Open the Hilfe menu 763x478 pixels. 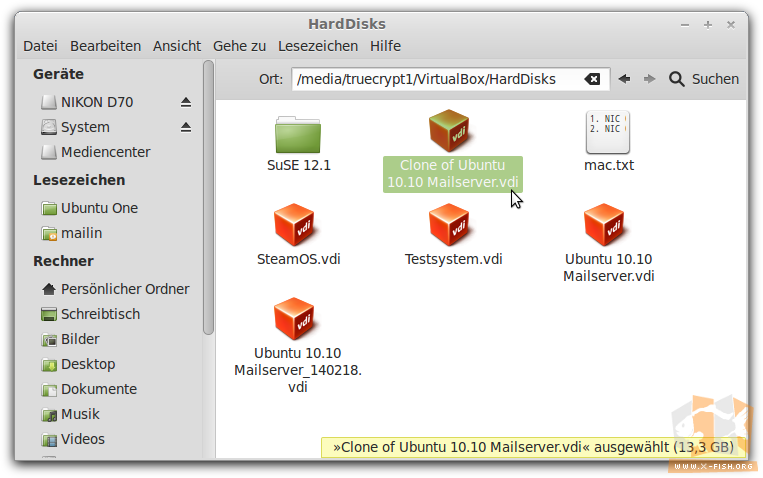pos(385,46)
